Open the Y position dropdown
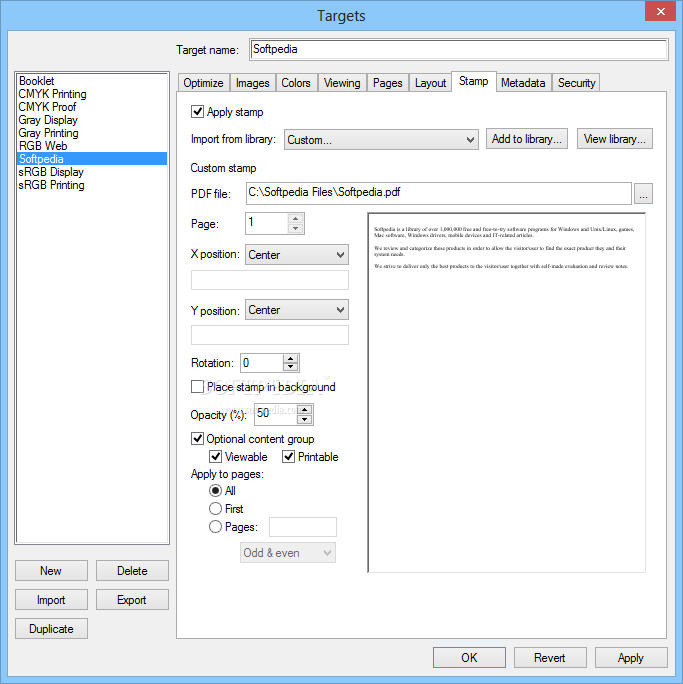Screen dimensions: 683x684 click(297, 310)
